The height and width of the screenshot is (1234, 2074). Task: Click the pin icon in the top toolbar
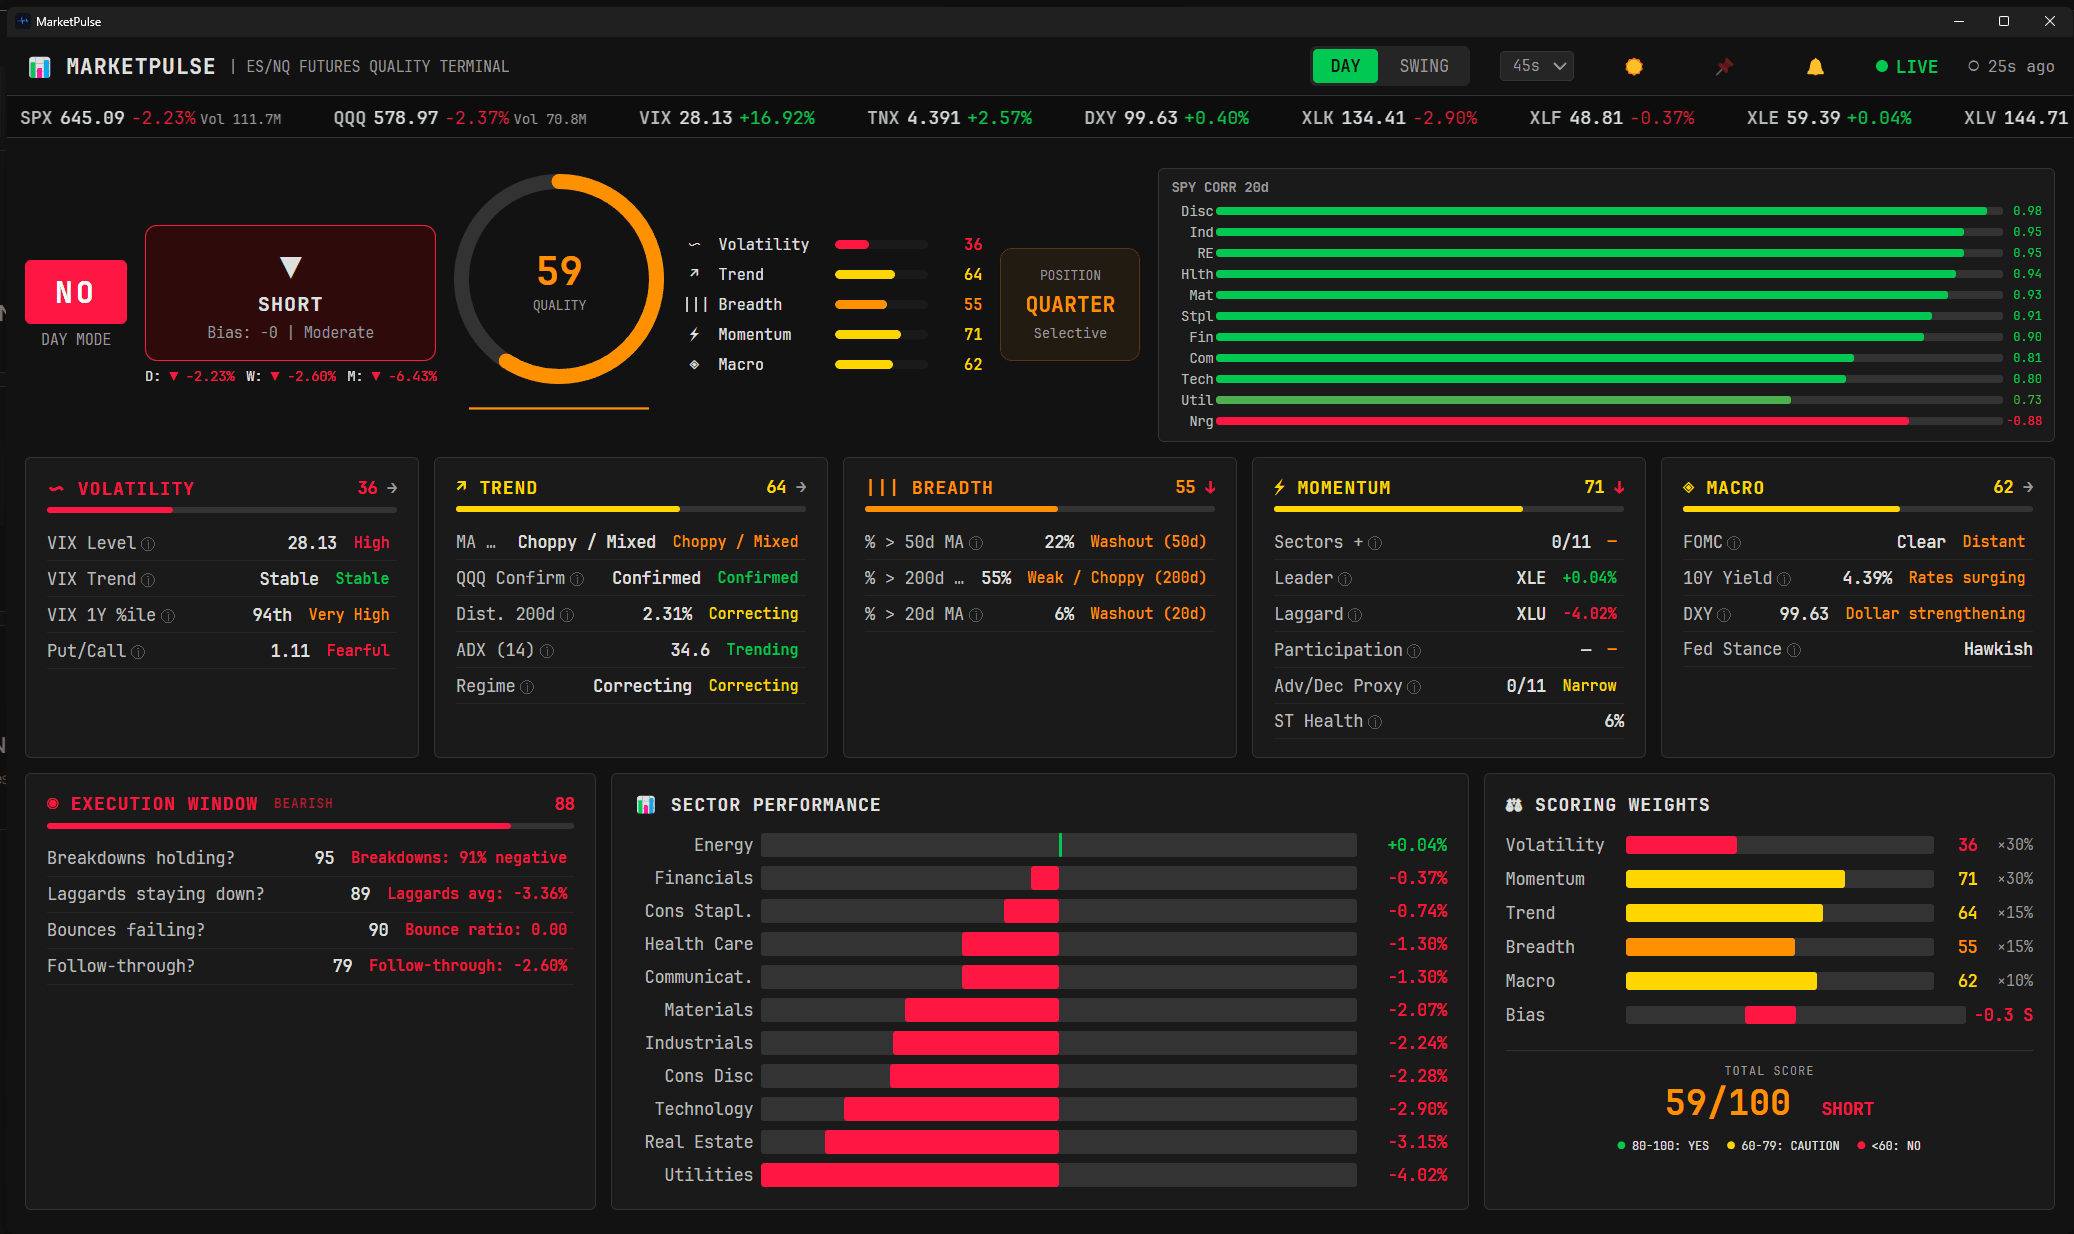[1723, 66]
